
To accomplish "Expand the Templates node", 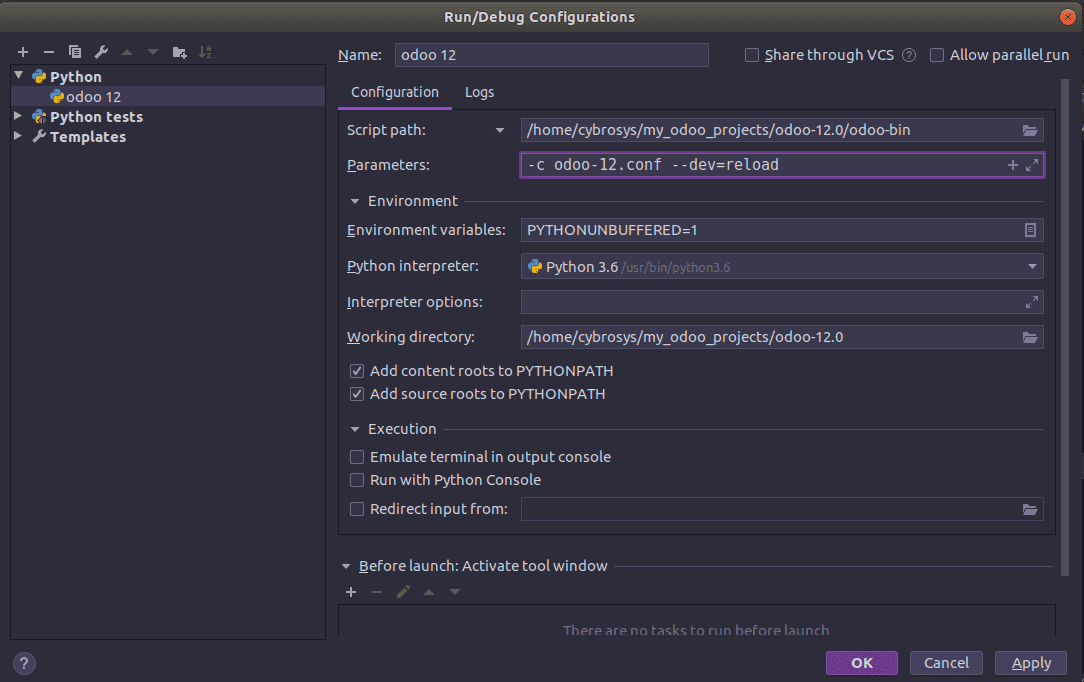I will pyautogui.click(x=18, y=136).
